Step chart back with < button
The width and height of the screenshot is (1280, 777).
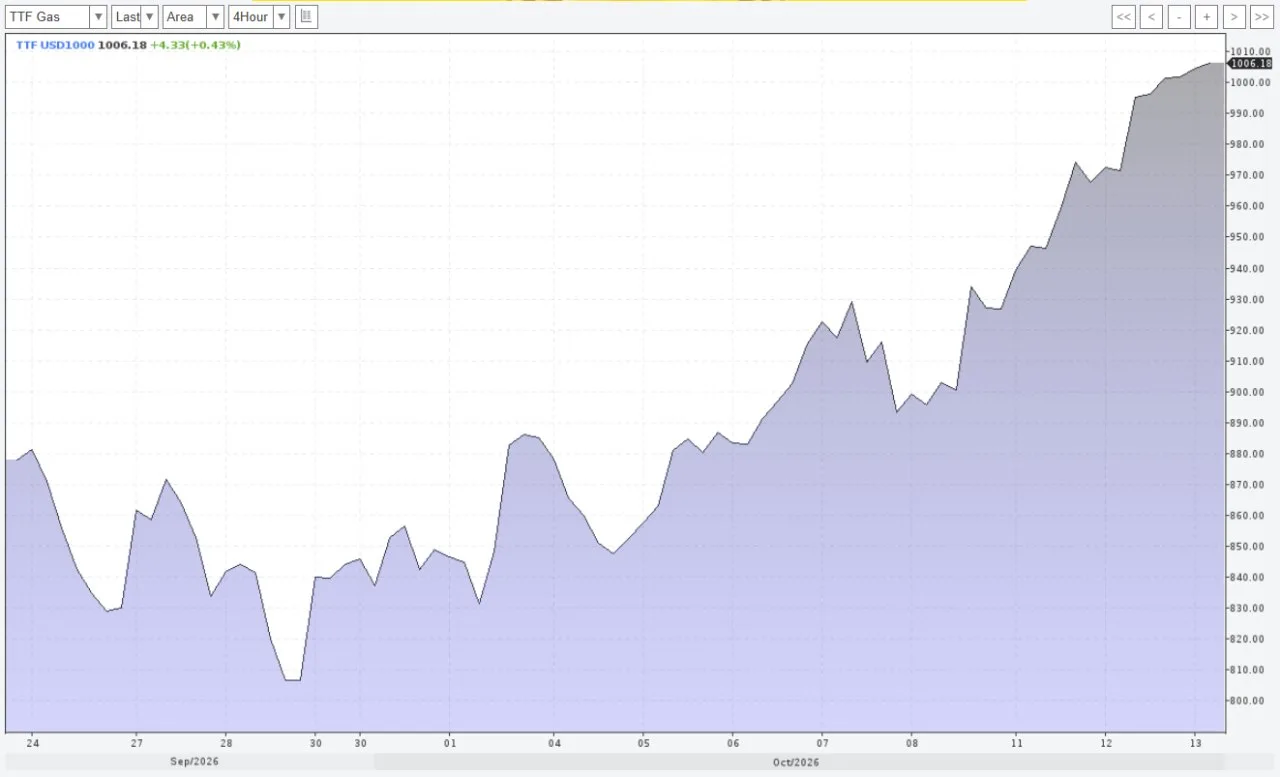[1151, 17]
